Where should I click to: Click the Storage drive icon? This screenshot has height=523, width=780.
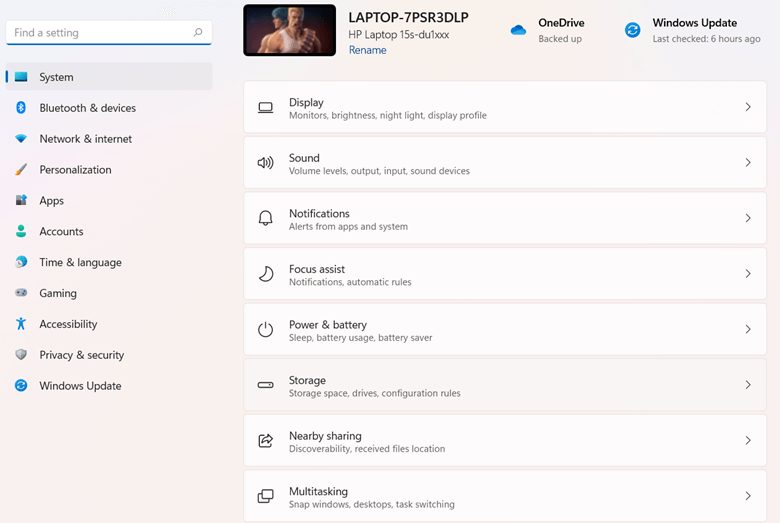[266, 385]
